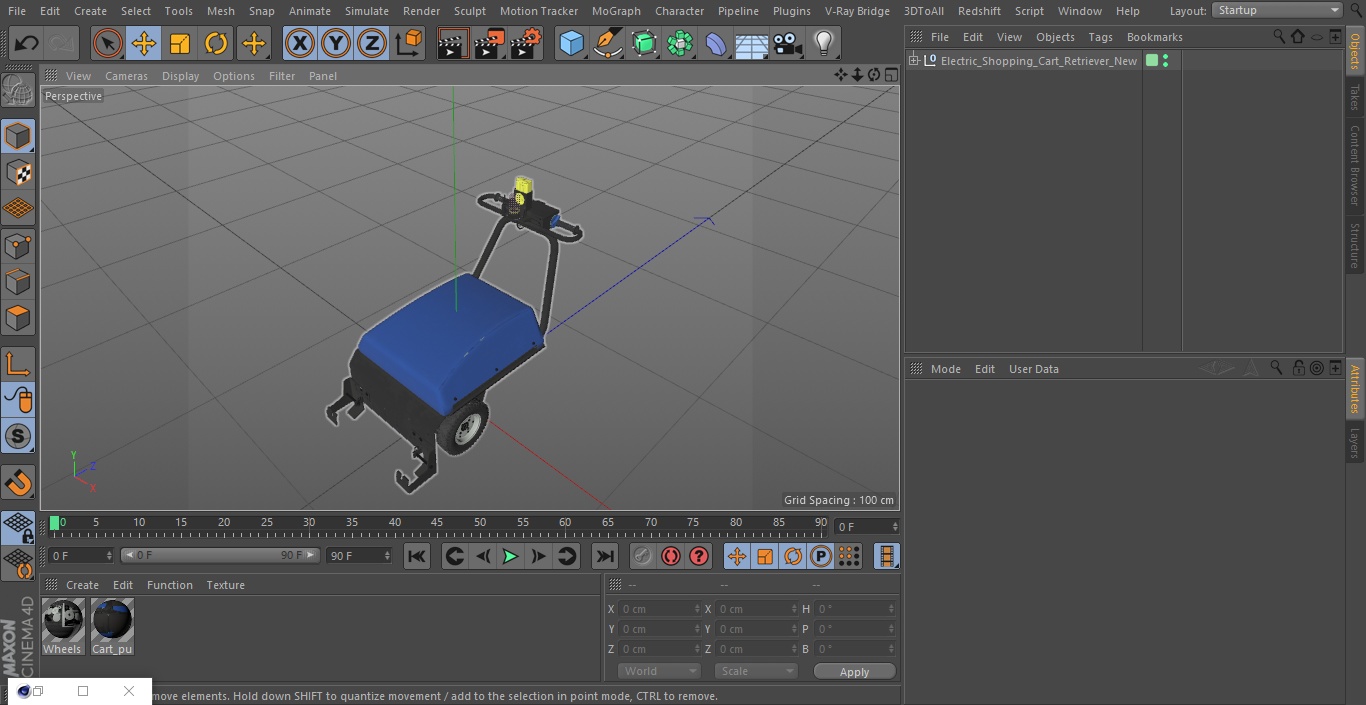
Task: Activate the Move tool
Action: (x=144, y=43)
